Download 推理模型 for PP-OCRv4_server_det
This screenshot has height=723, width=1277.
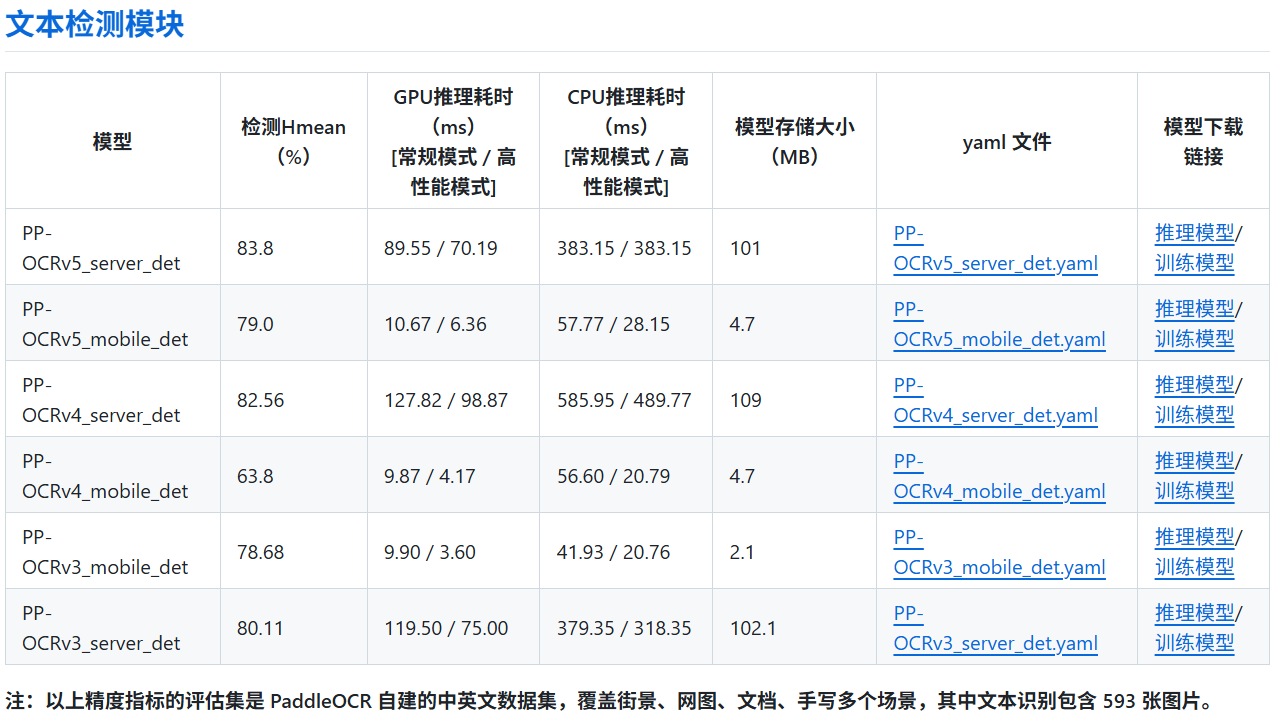click(x=1194, y=385)
